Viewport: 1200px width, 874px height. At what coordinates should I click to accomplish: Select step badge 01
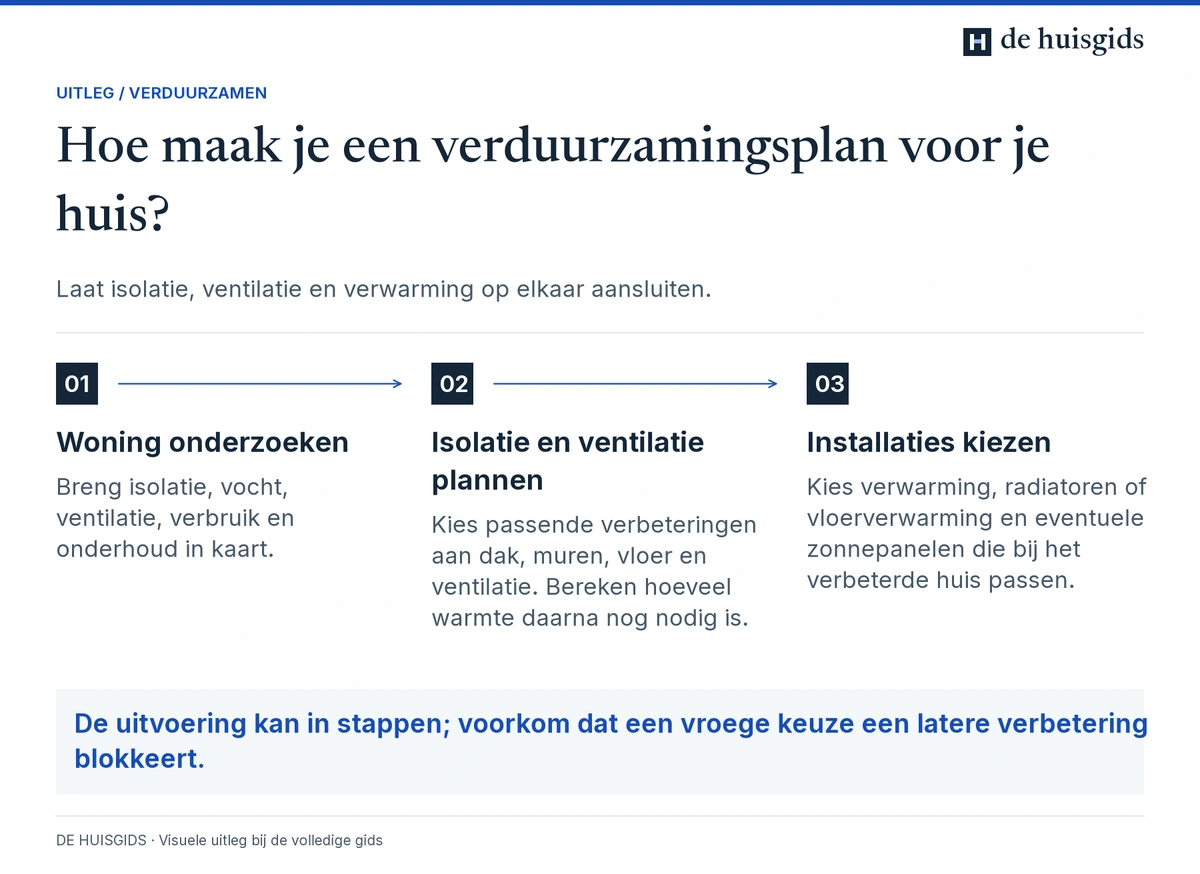(77, 384)
